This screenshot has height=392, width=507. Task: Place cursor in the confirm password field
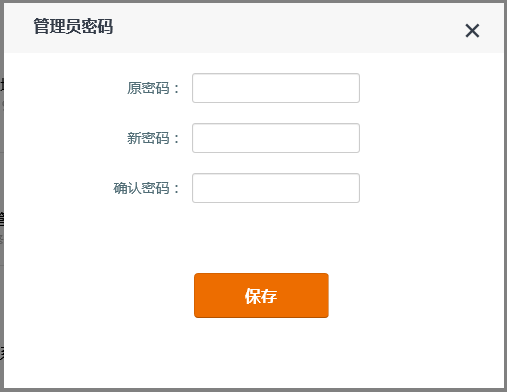pyautogui.click(x=276, y=188)
